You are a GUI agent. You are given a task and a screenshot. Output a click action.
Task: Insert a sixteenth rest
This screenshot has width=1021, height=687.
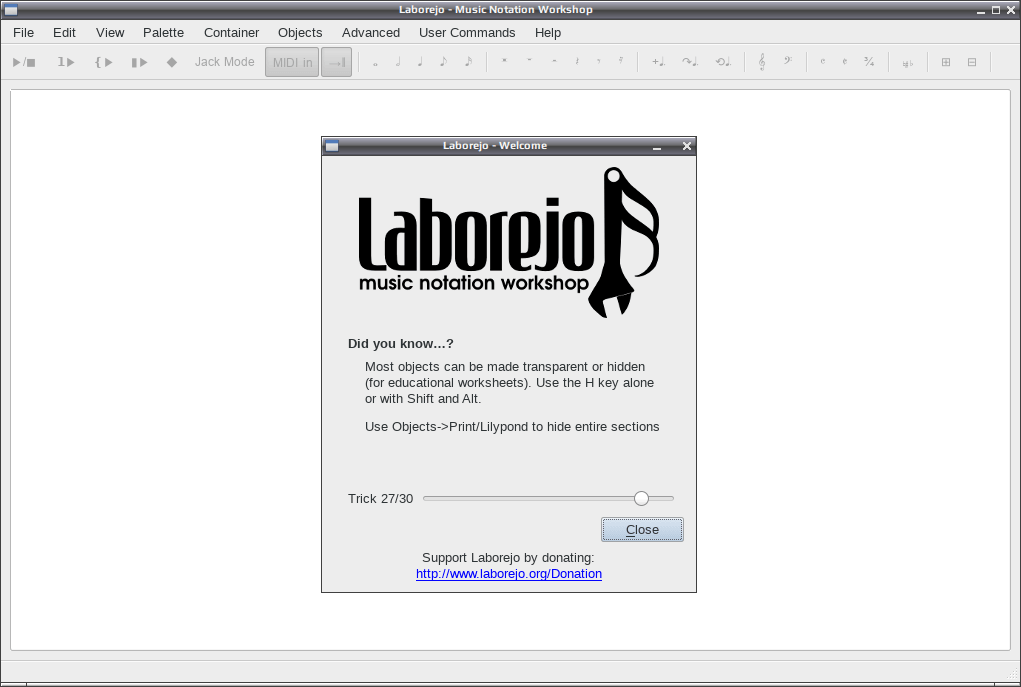(621, 61)
